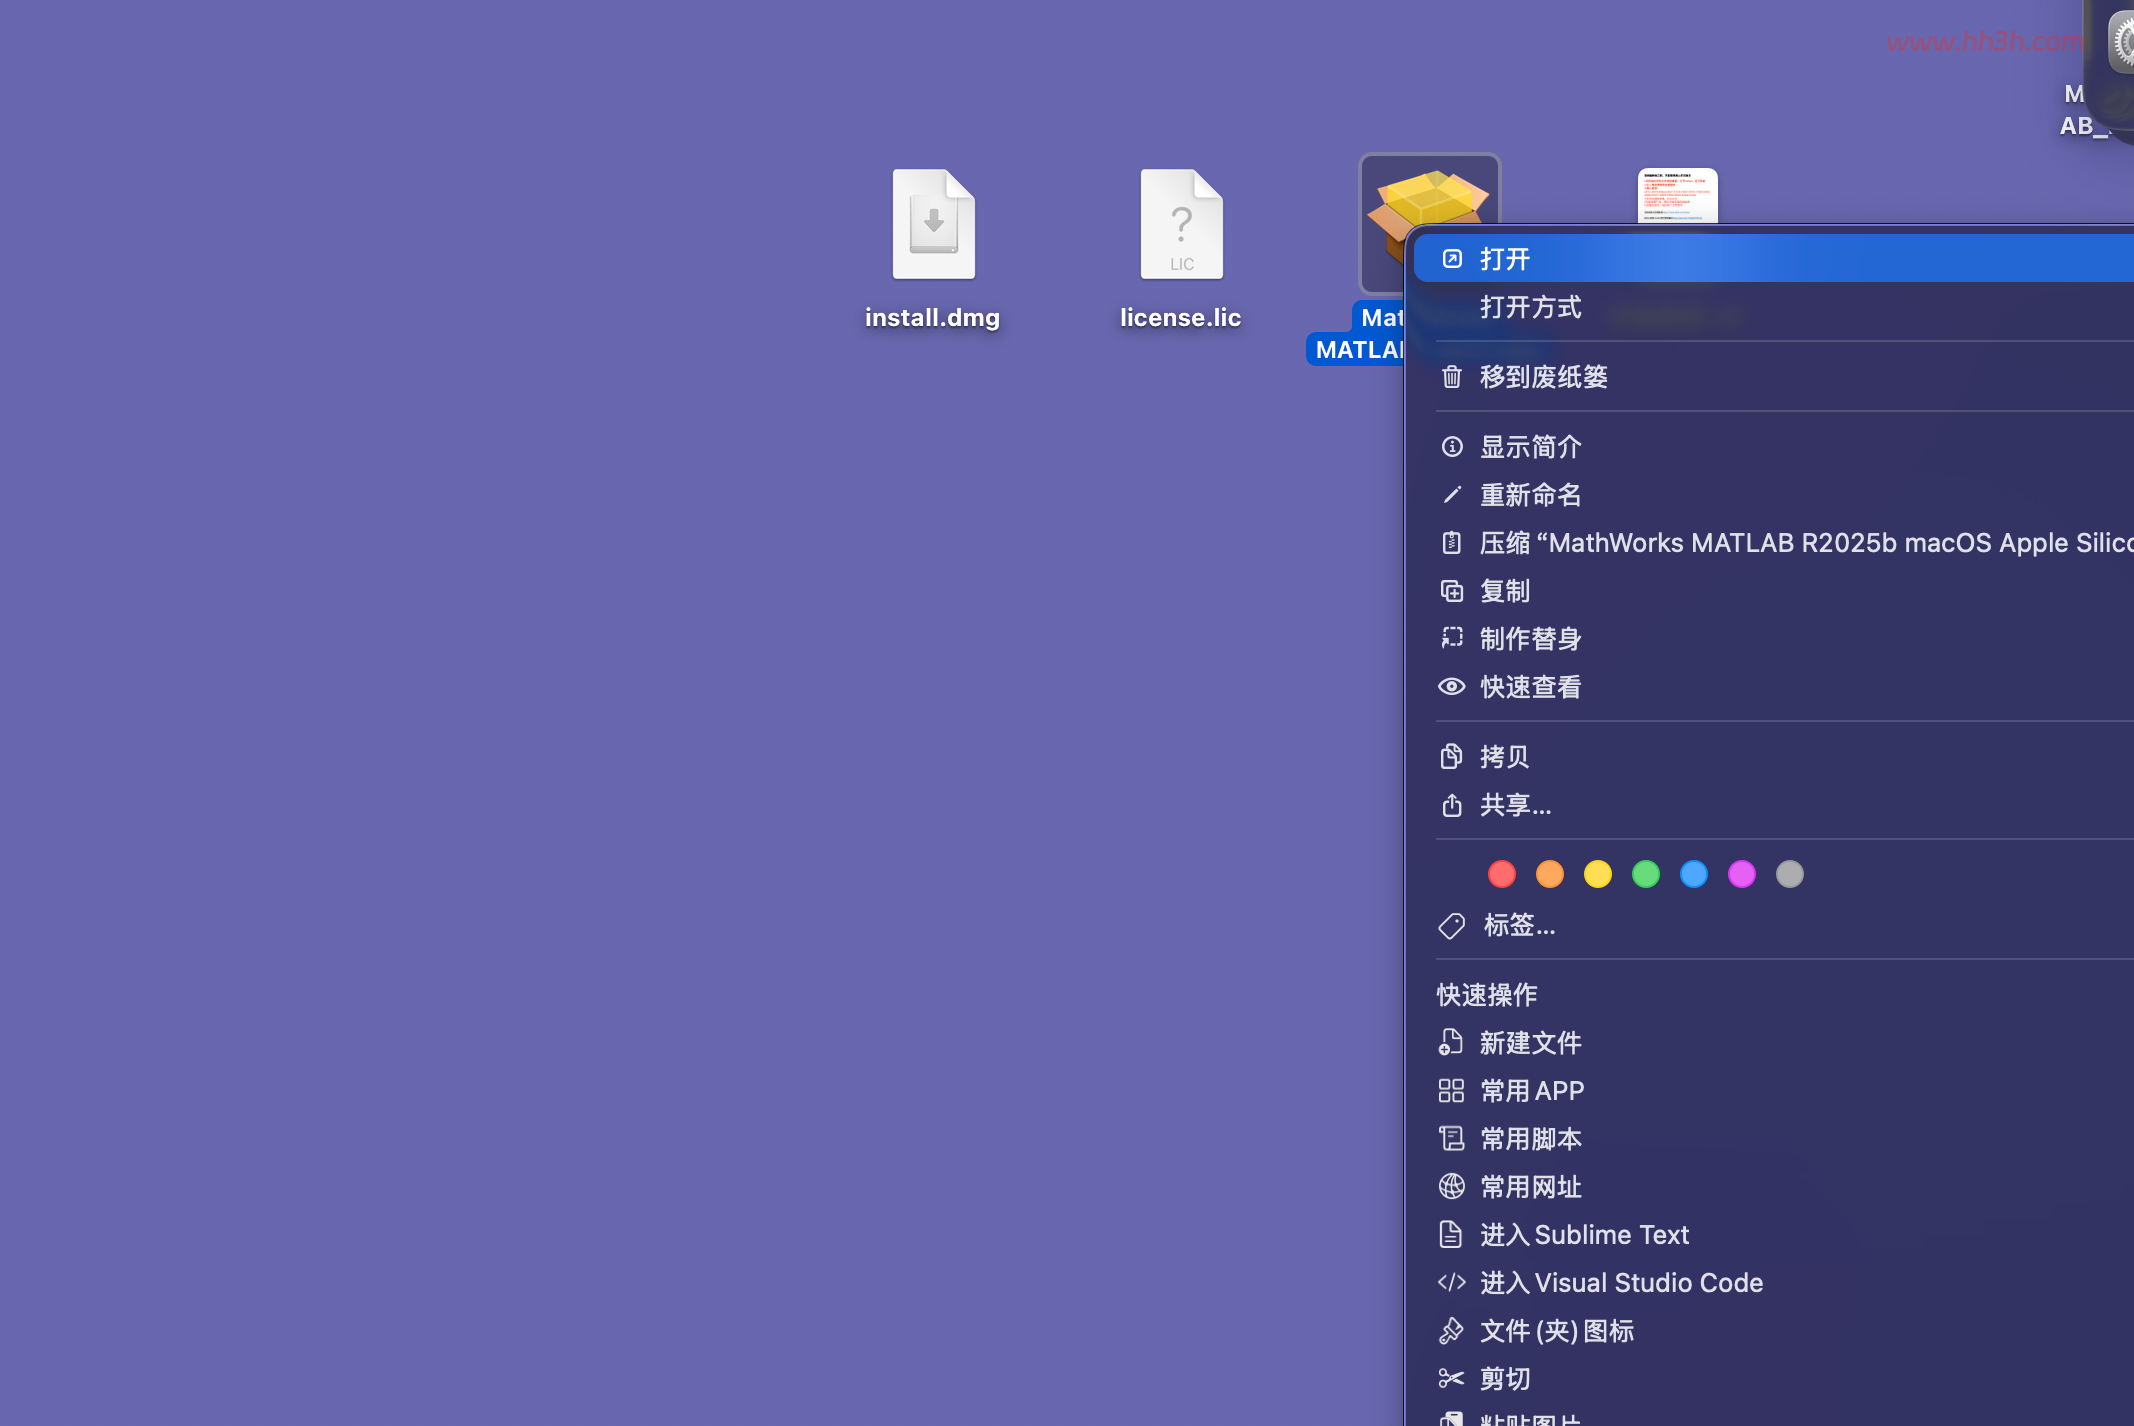Select the text document thumbnail beside the package
This screenshot has height=1426, width=2134.
(1677, 196)
